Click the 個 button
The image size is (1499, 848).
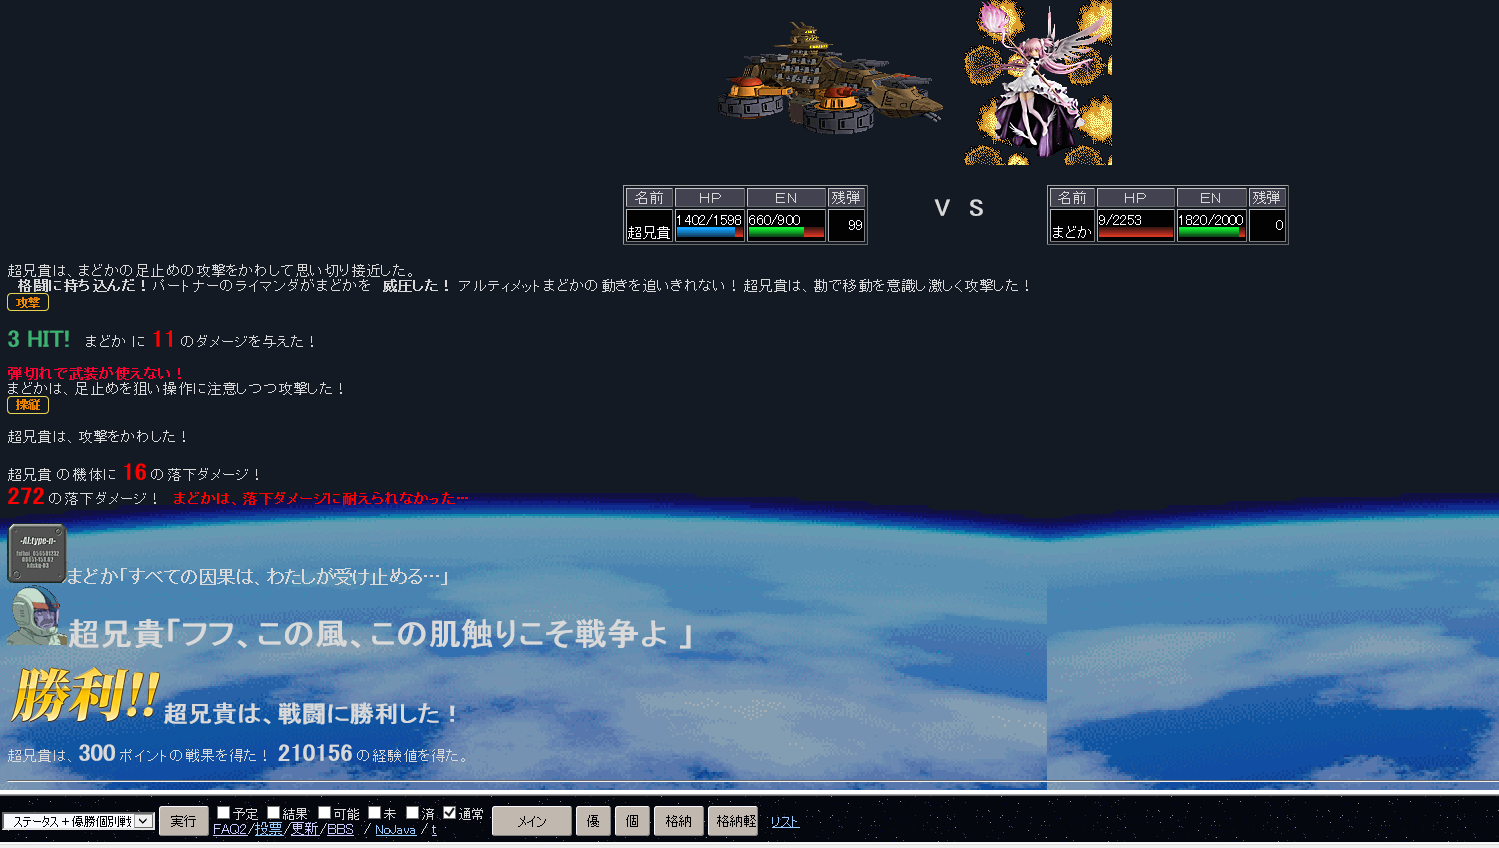tap(632, 821)
